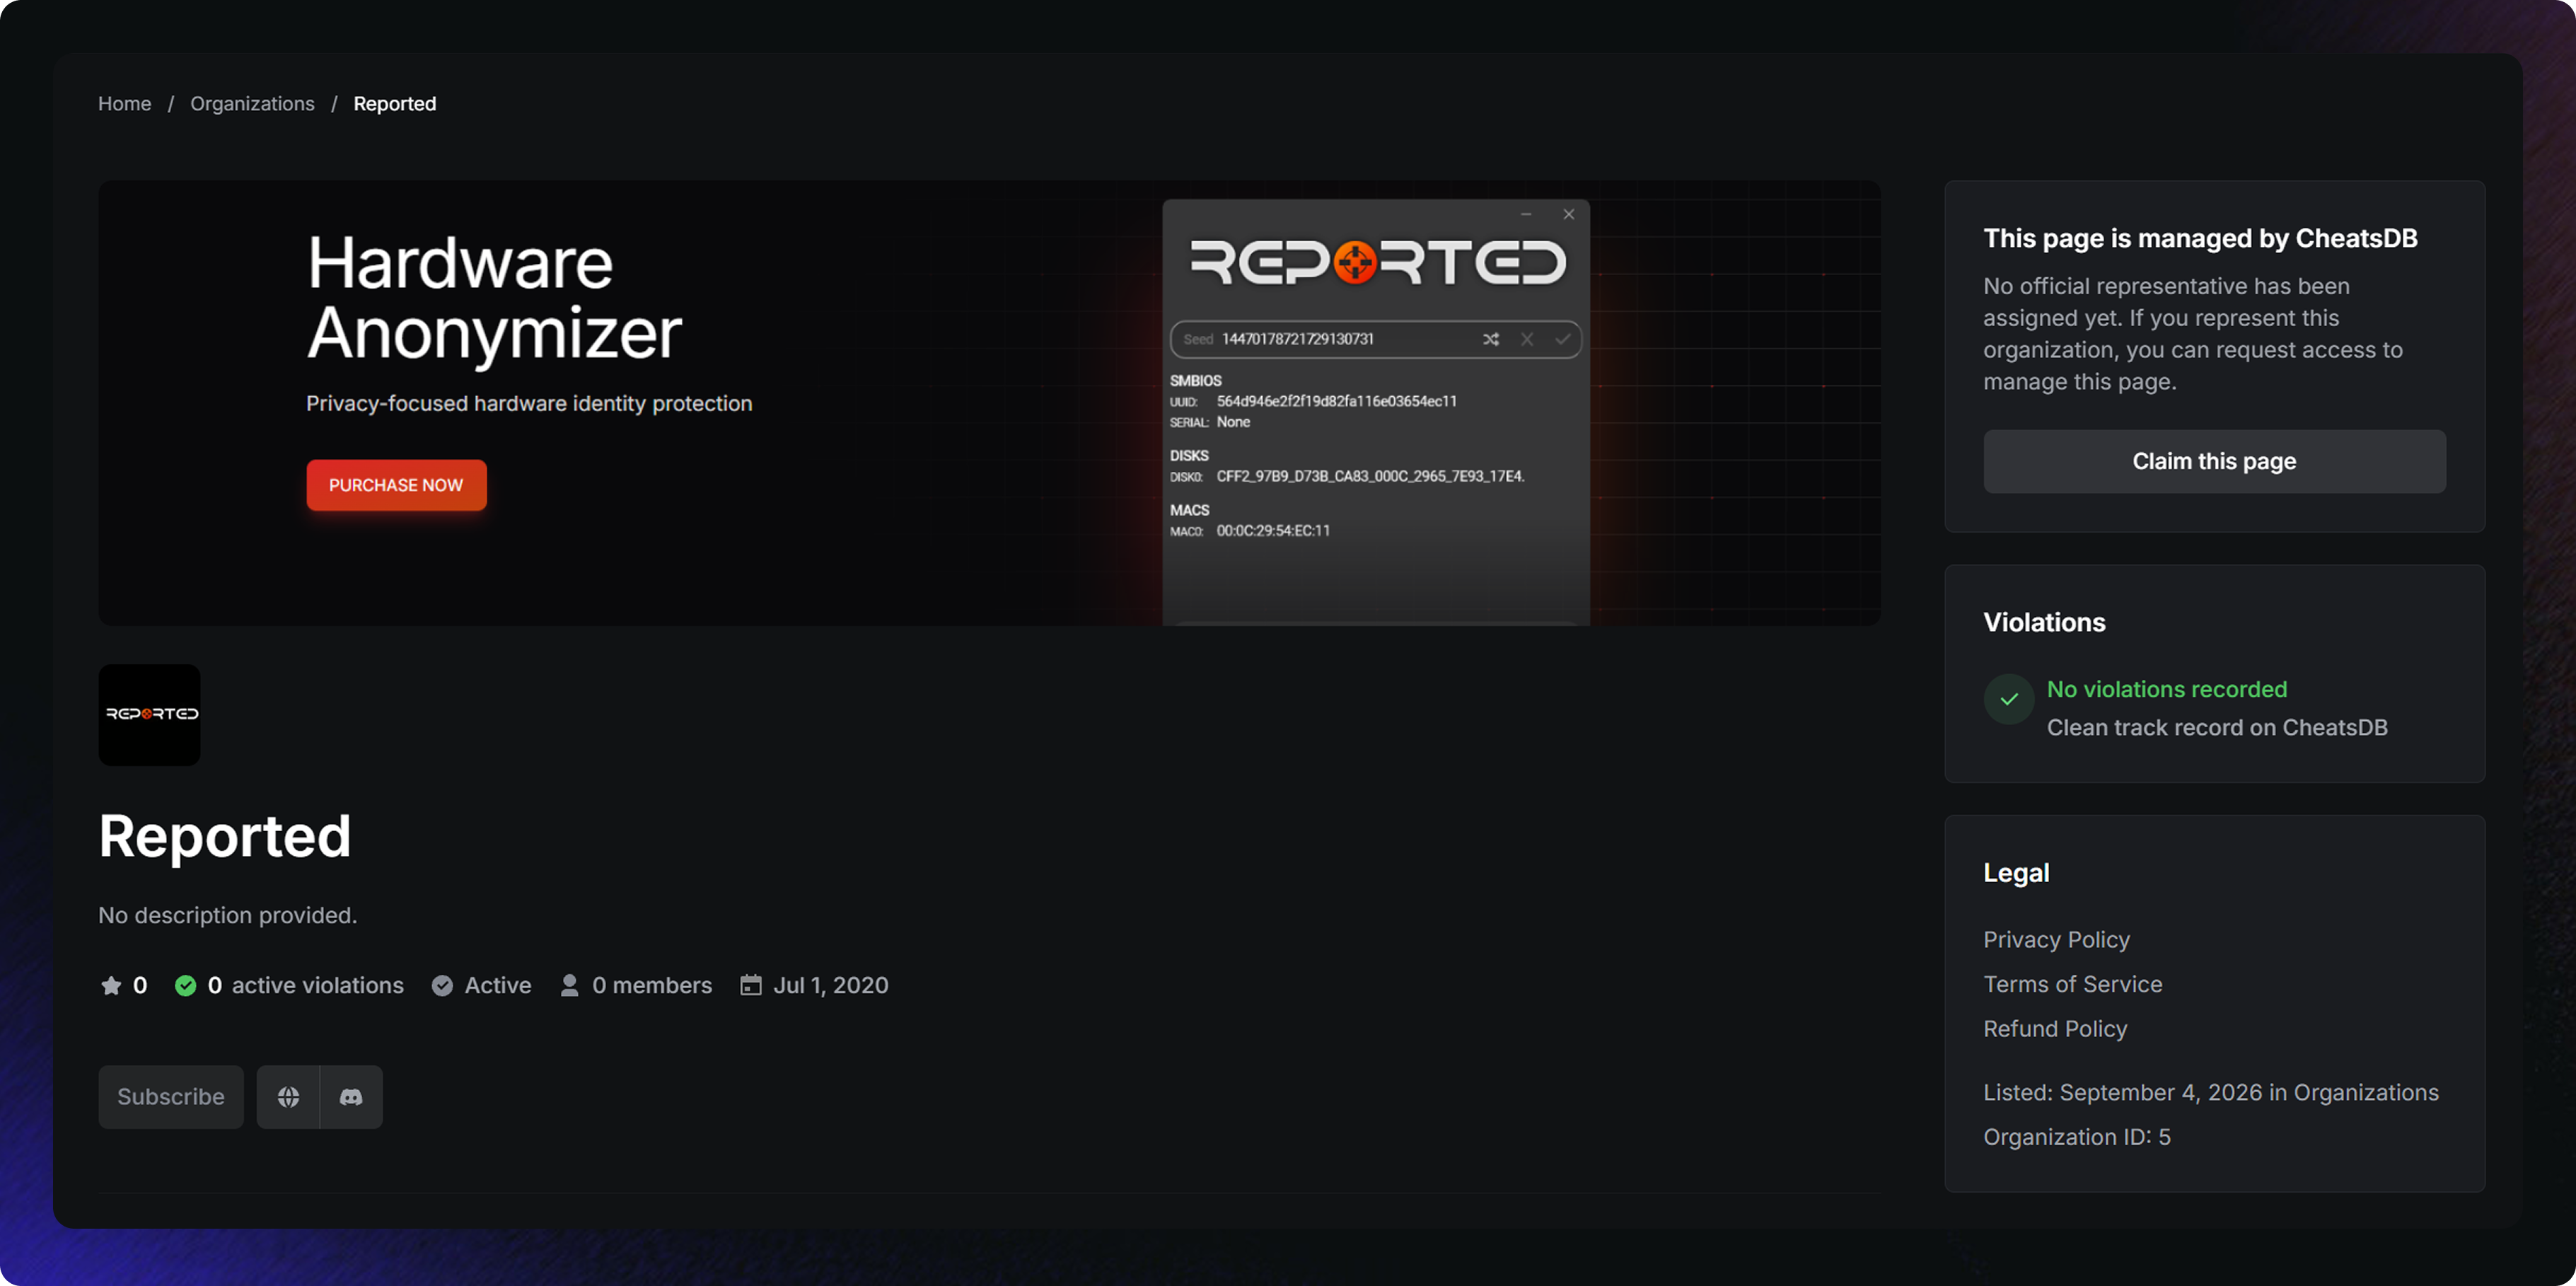Click the Violations section heading
This screenshot has width=2576, height=1286.
[x=2044, y=622]
